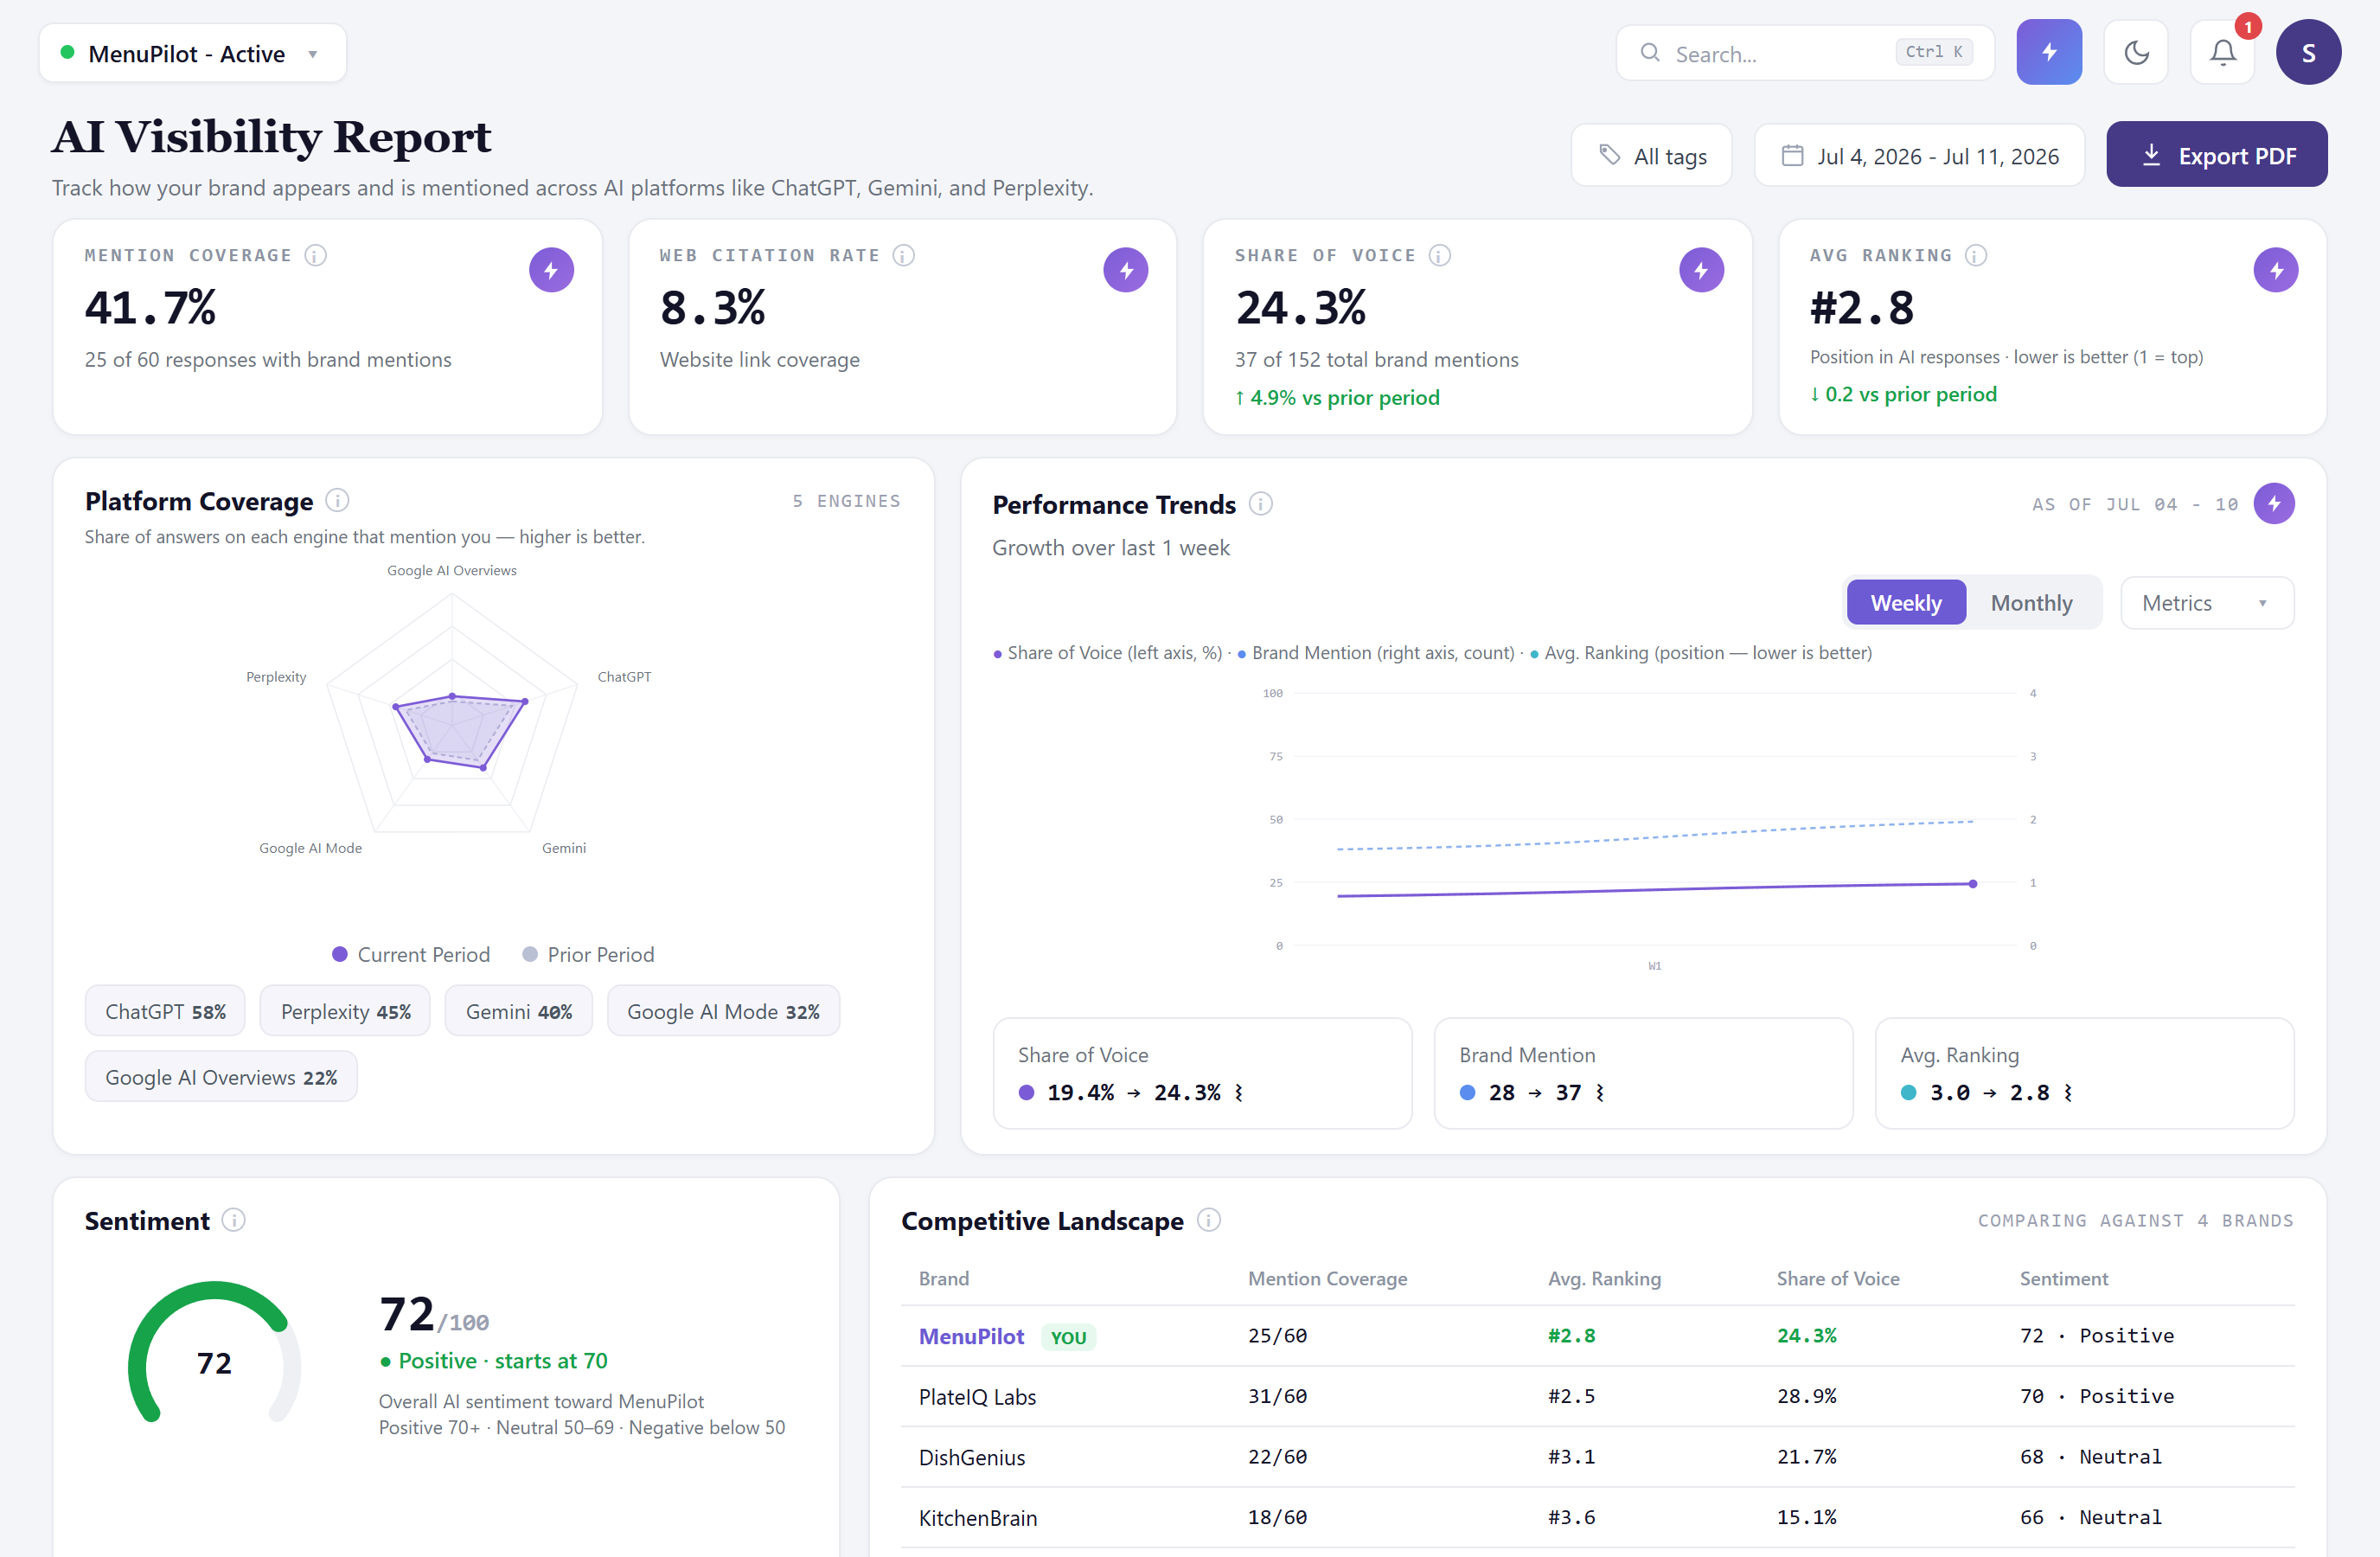Image resolution: width=2380 pixels, height=1557 pixels.
Task: Sort by the Mention Coverage column header
Action: 1327,1278
